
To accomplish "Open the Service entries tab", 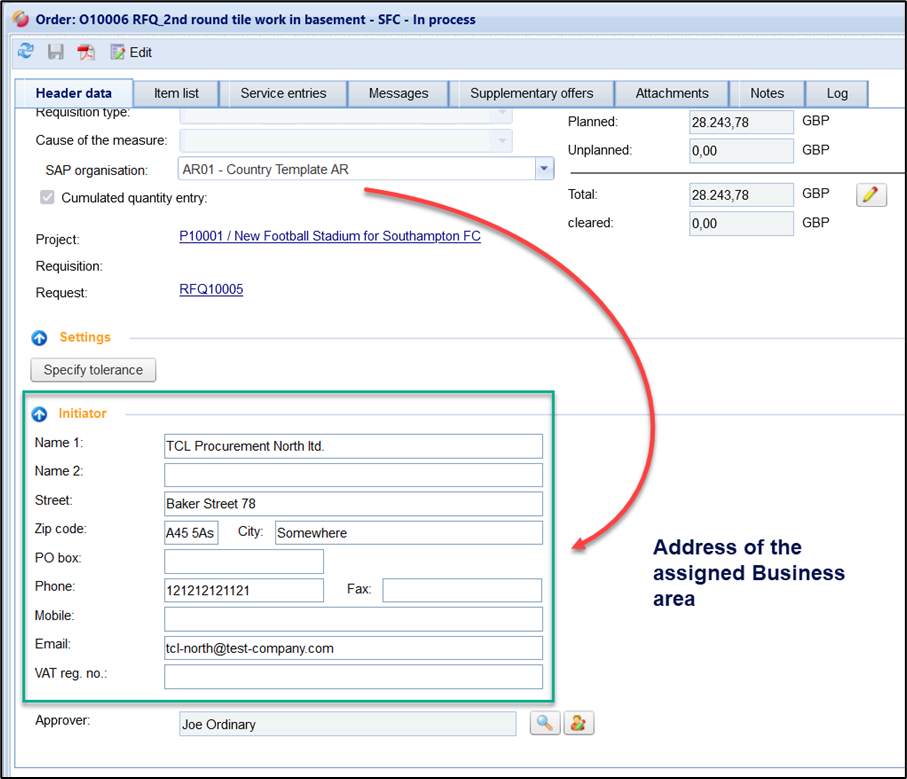I will coord(283,93).
